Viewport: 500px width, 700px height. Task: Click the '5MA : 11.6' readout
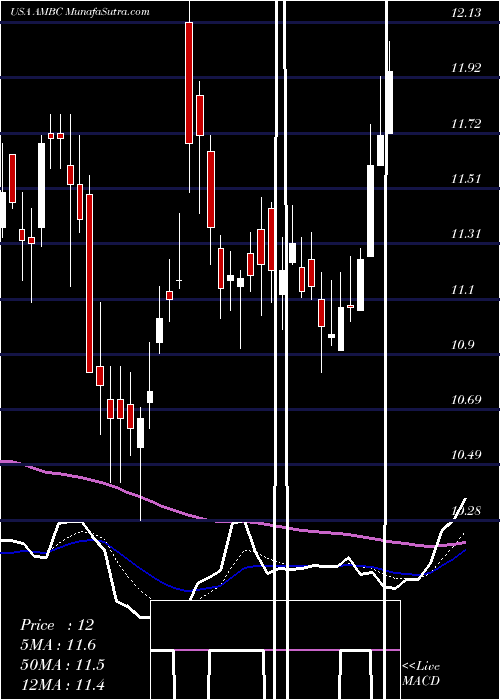pyautogui.click(x=58, y=645)
